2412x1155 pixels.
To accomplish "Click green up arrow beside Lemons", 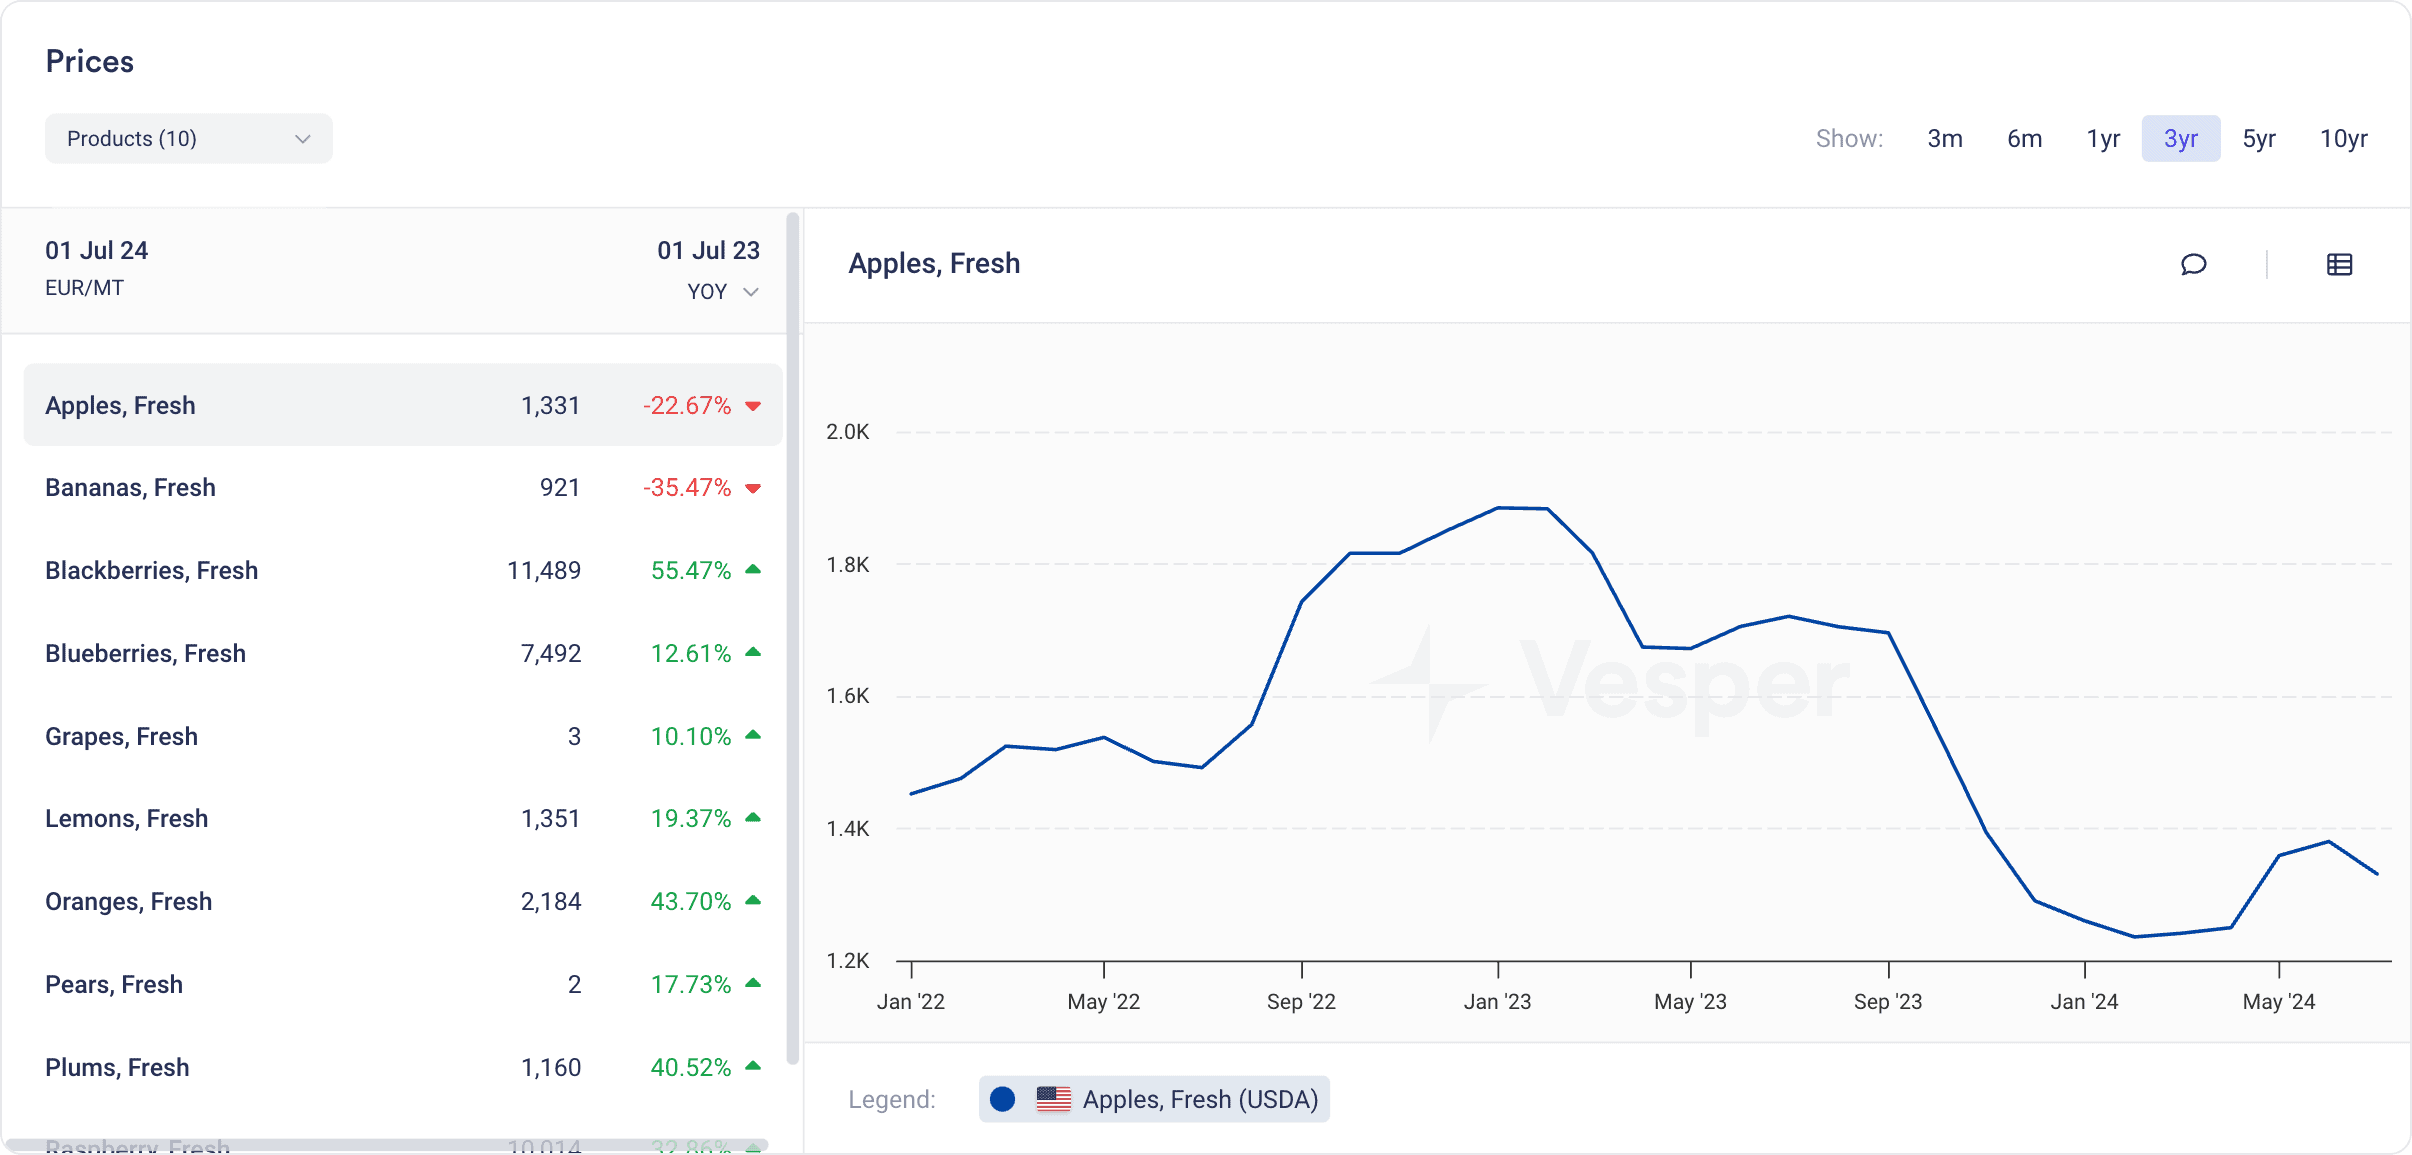I will (x=754, y=818).
